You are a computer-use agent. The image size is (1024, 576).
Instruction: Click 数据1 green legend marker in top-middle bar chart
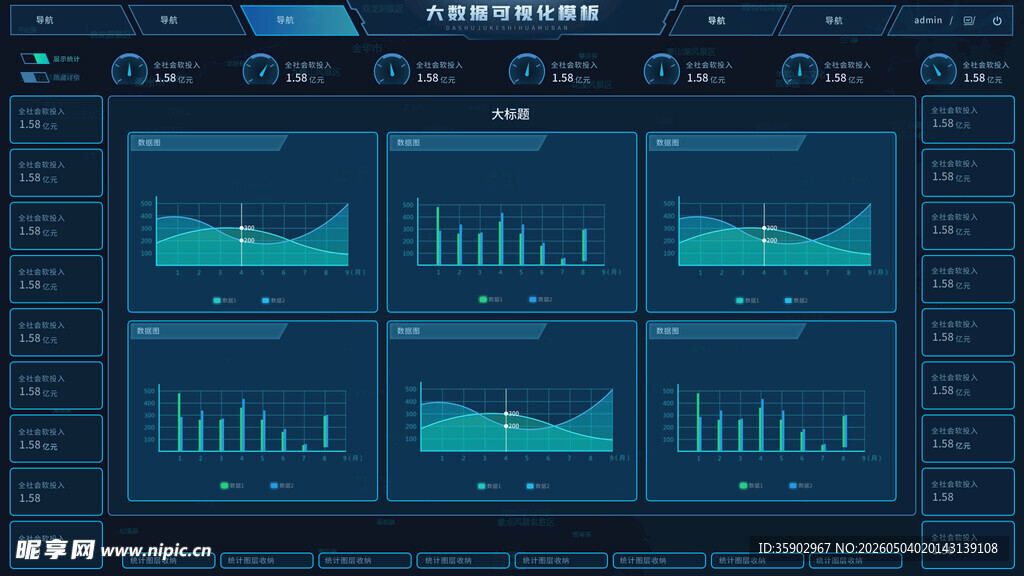coord(483,299)
